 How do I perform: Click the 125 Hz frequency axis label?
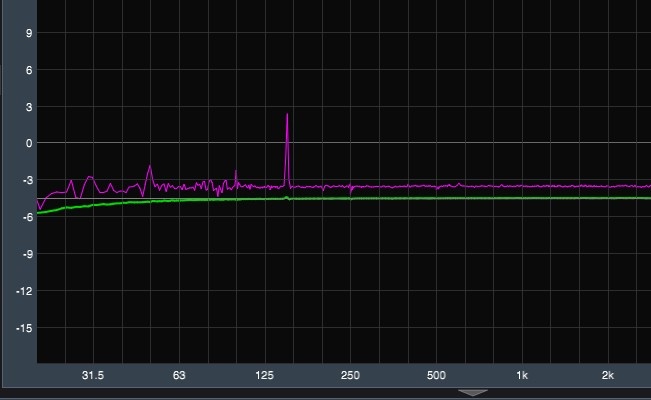(x=265, y=376)
